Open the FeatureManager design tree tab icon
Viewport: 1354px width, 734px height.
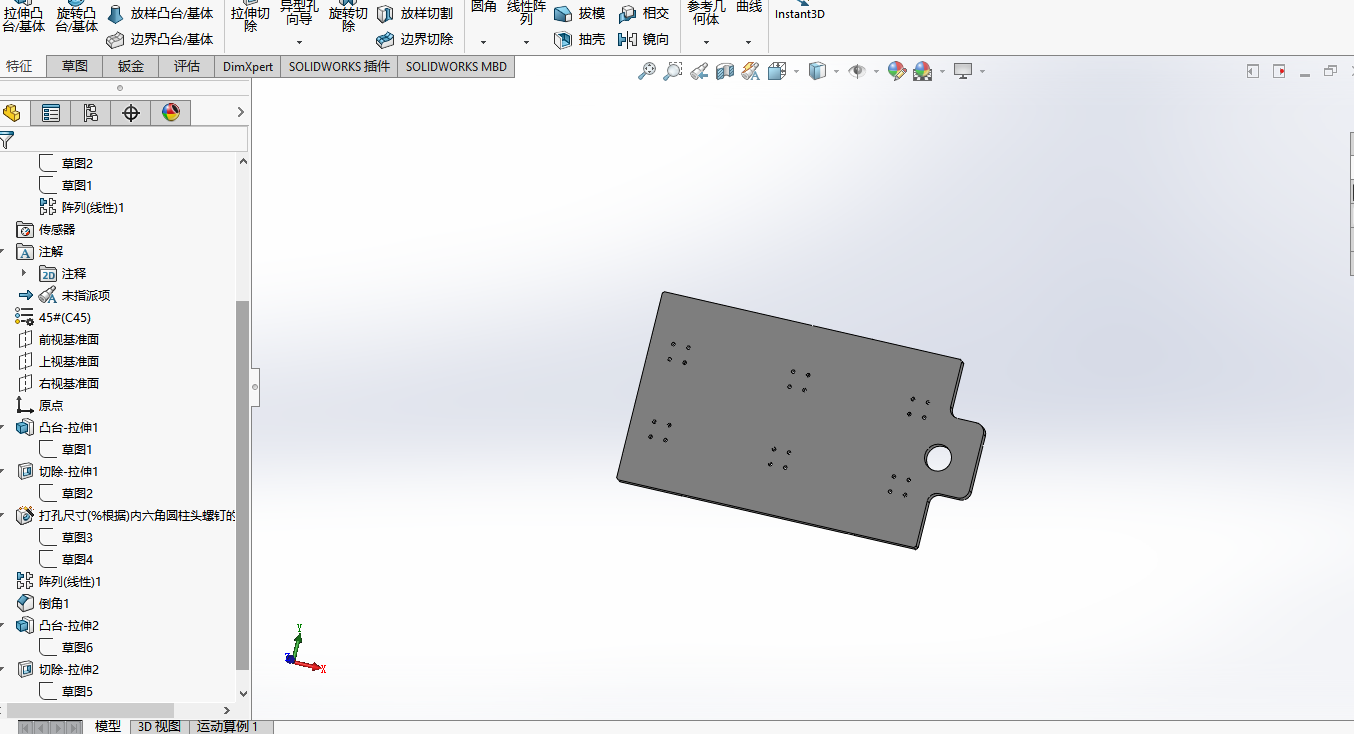click(12, 113)
